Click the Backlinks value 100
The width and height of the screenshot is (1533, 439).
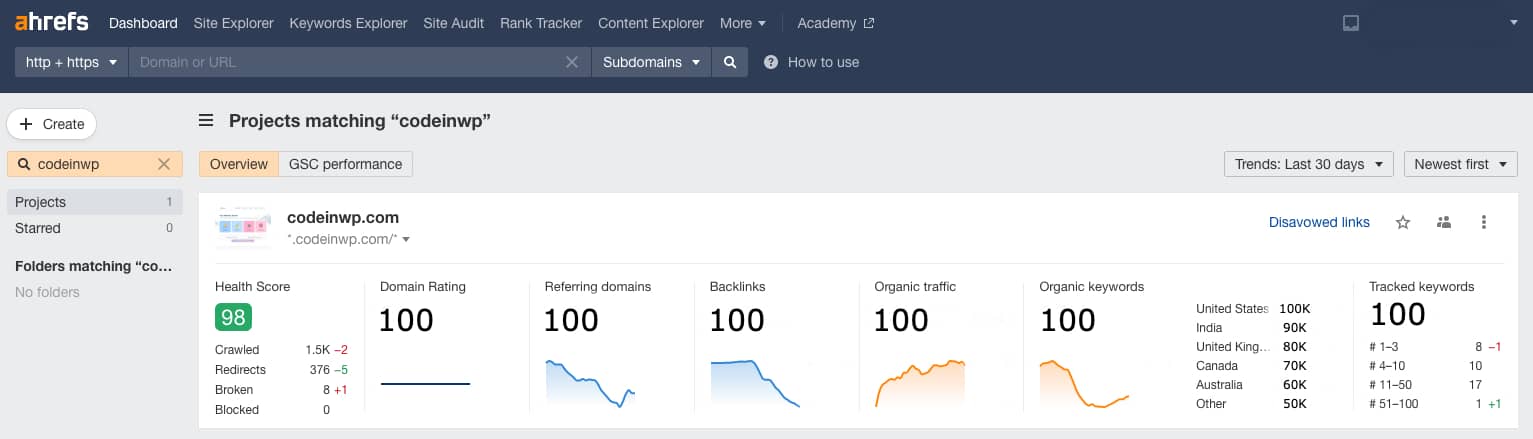tap(737, 320)
